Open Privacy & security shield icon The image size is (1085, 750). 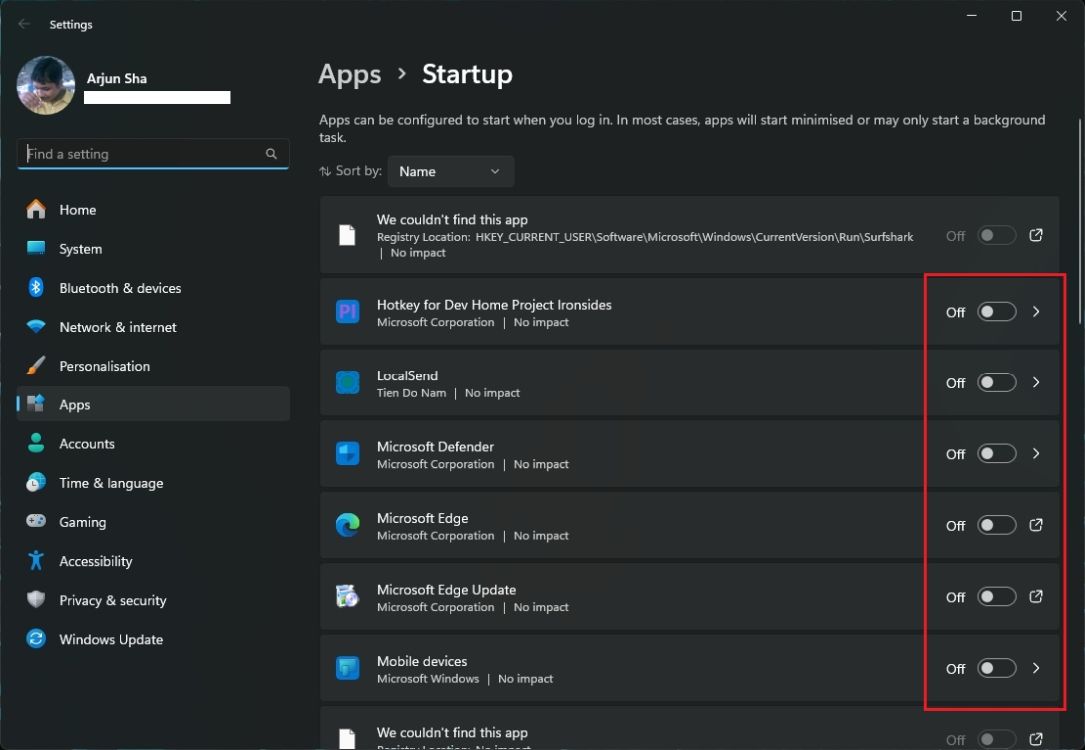click(x=36, y=600)
